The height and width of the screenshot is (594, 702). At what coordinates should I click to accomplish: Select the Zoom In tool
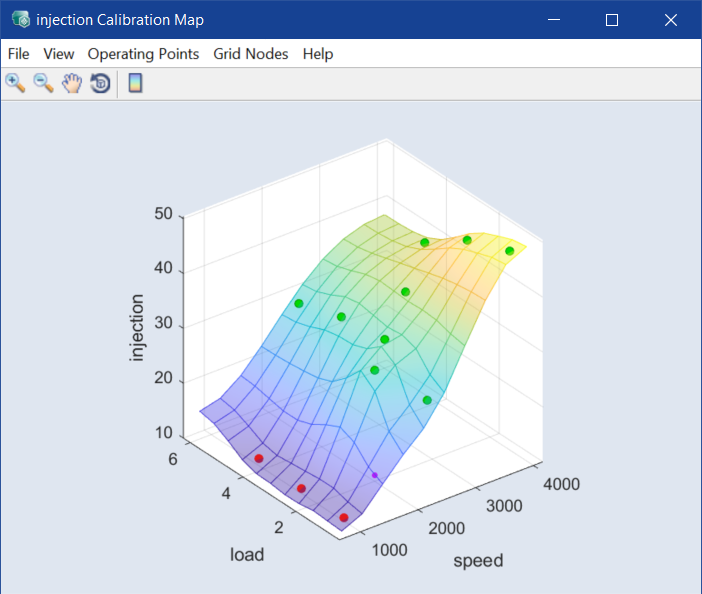point(15,83)
